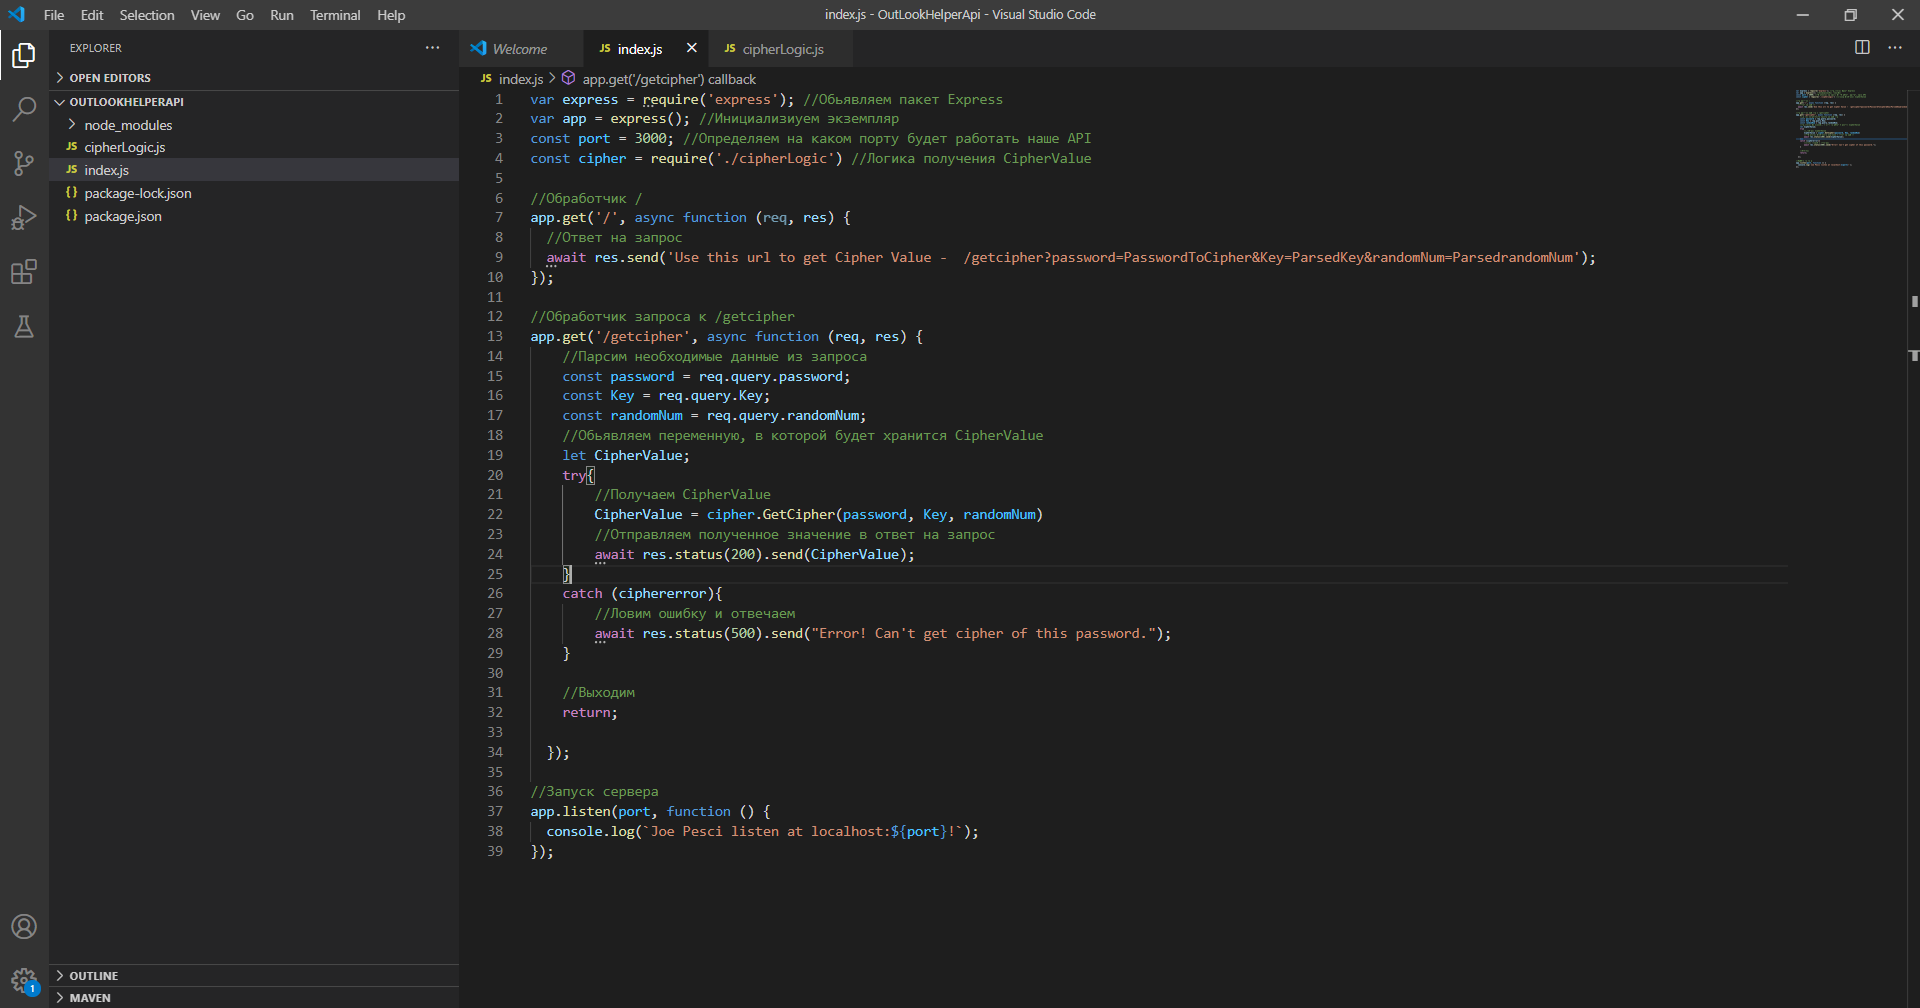This screenshot has height=1008, width=1920.
Task: Expand the OPEN EDITORS section
Action: 110,78
